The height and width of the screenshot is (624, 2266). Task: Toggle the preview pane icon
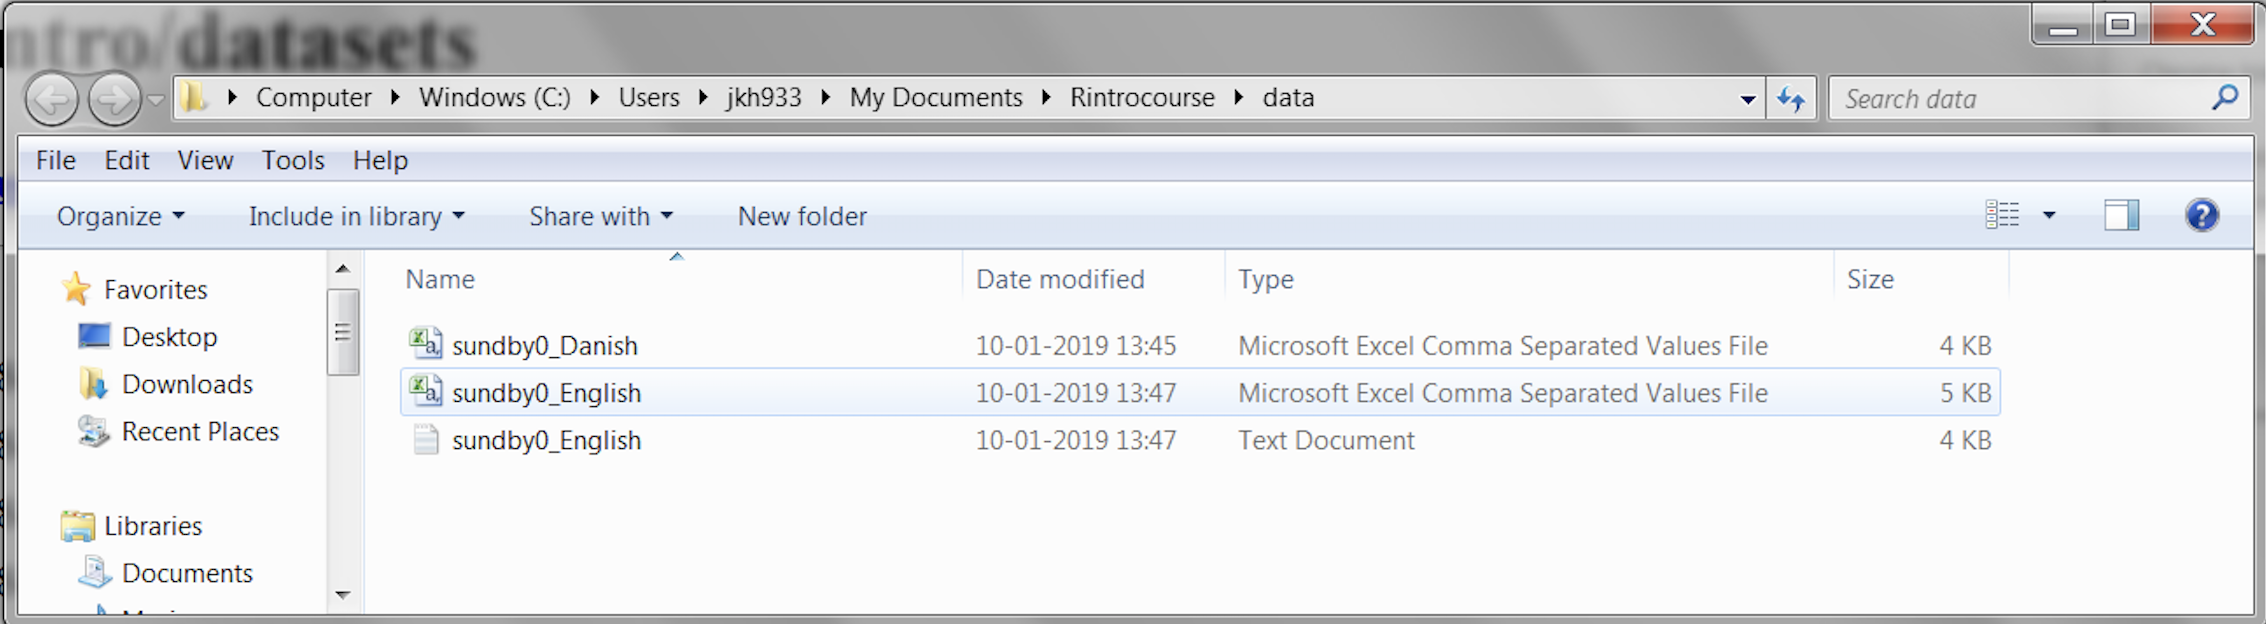click(2120, 215)
